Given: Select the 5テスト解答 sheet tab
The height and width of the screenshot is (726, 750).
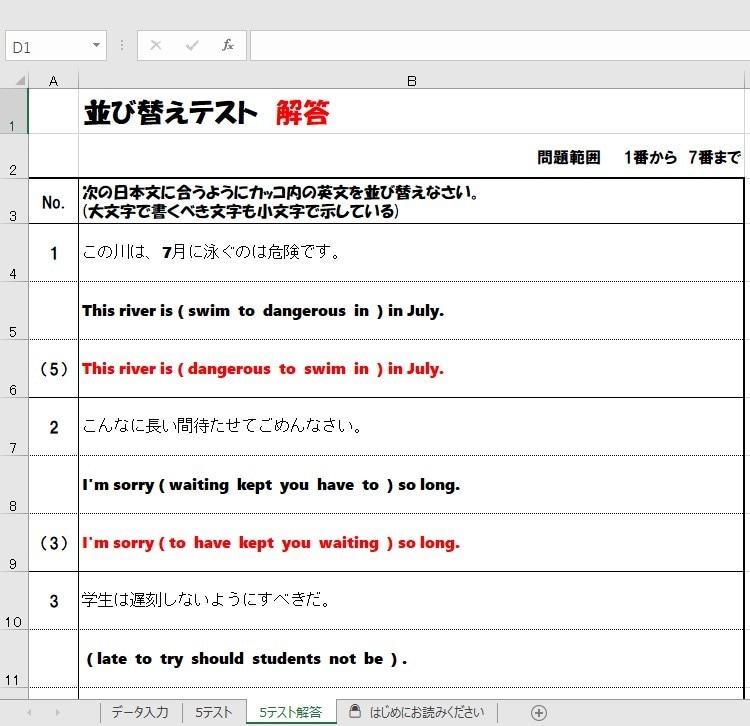Looking at the screenshot, I should [x=290, y=713].
